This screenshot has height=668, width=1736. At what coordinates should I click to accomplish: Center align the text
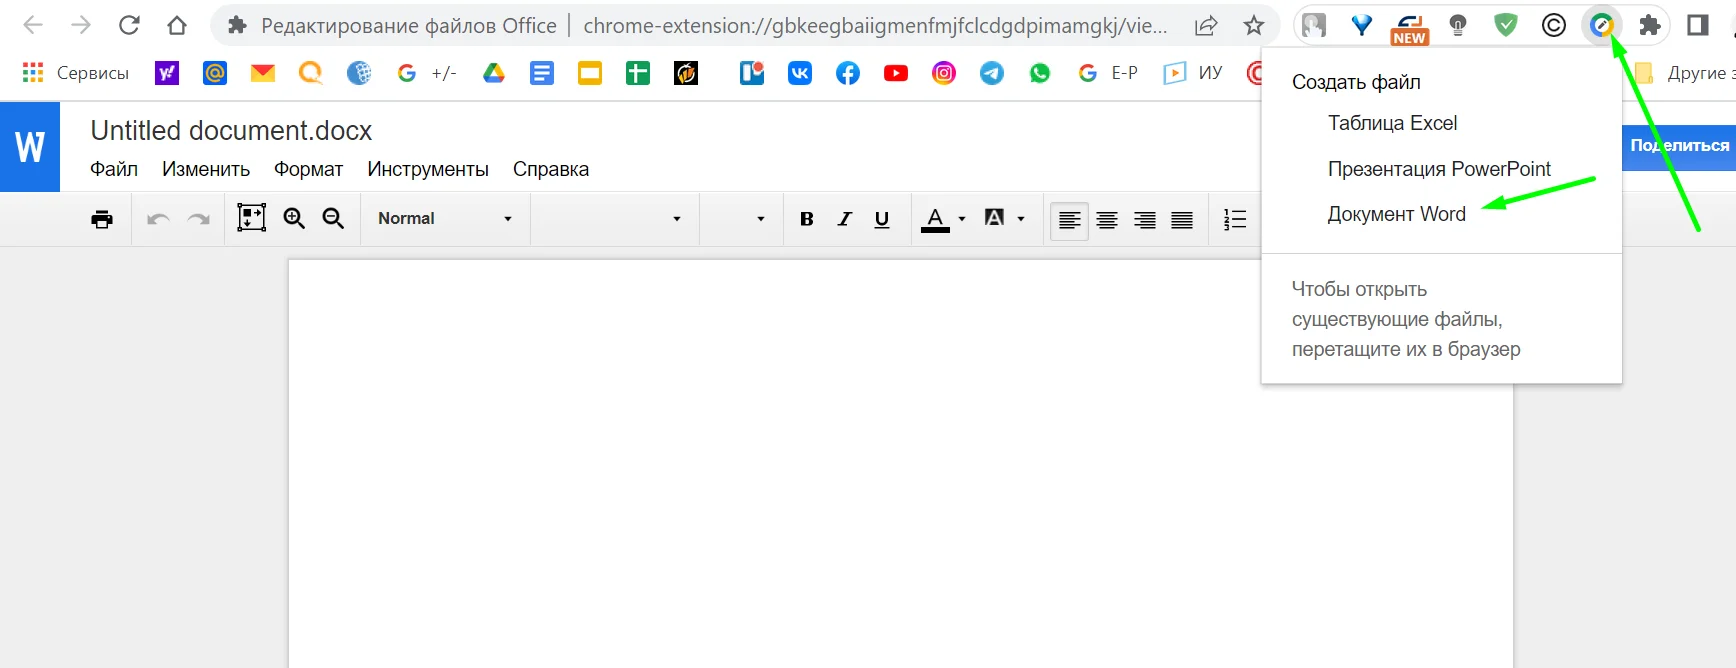(x=1107, y=220)
